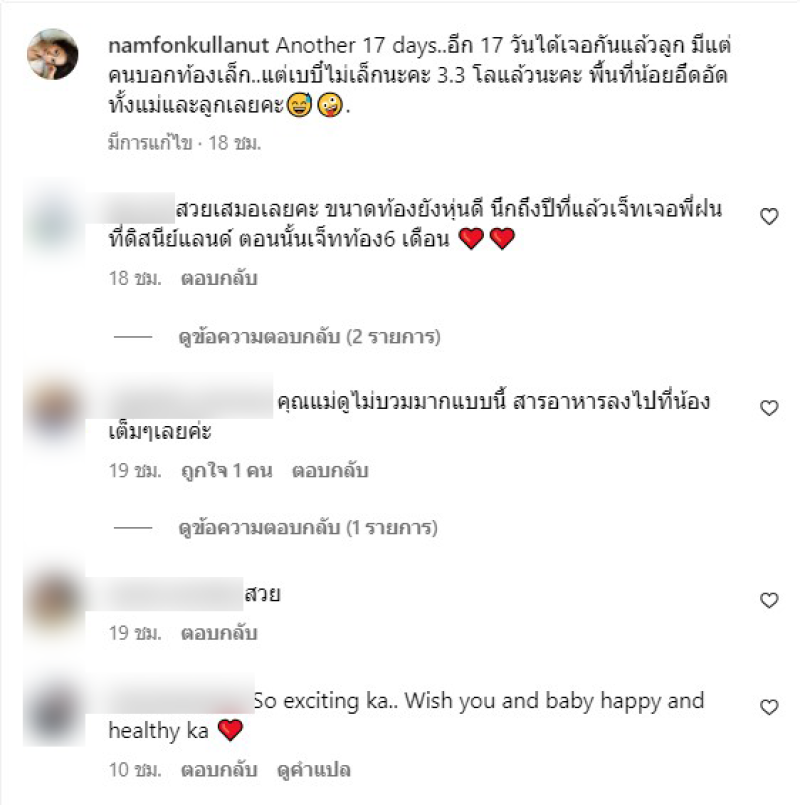Reply to the 'สวย' comment

pyautogui.click(x=219, y=633)
